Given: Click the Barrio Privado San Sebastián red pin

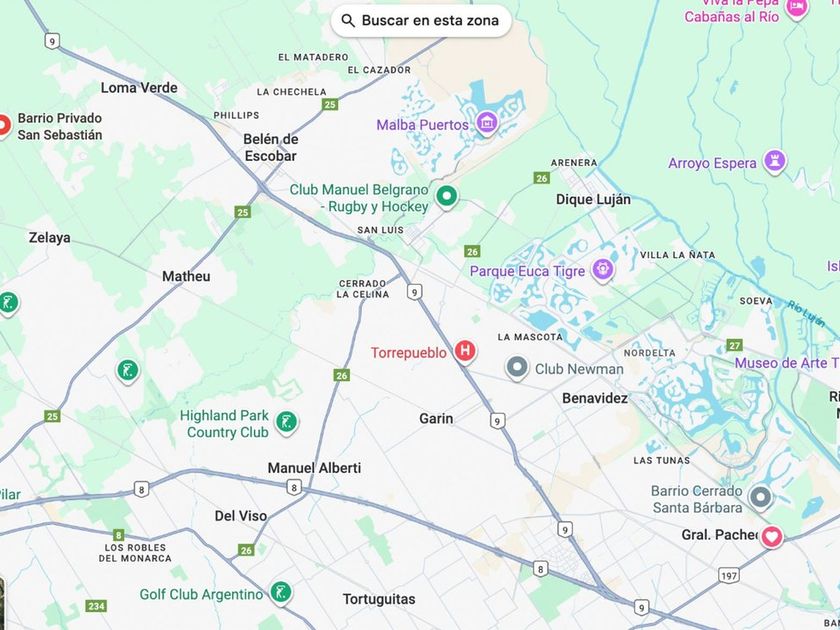Looking at the screenshot, I should (x=3, y=126).
